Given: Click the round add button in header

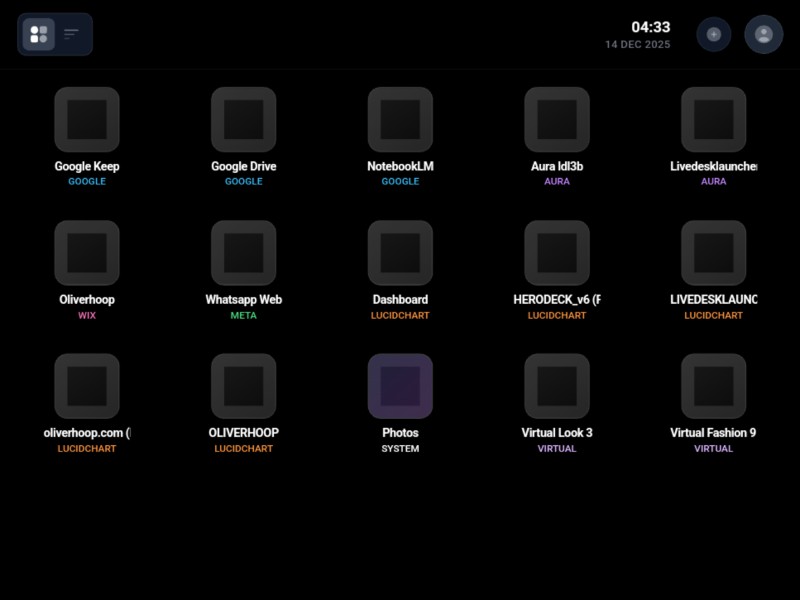Looking at the screenshot, I should [713, 34].
